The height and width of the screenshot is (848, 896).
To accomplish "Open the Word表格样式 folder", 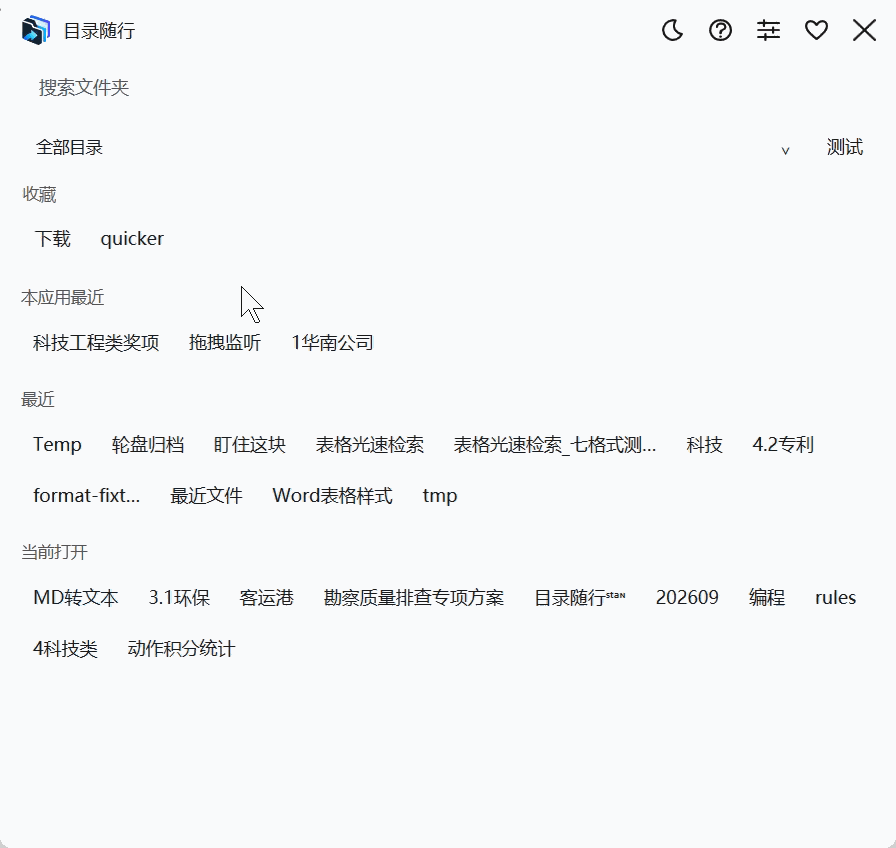I will tap(332, 495).
